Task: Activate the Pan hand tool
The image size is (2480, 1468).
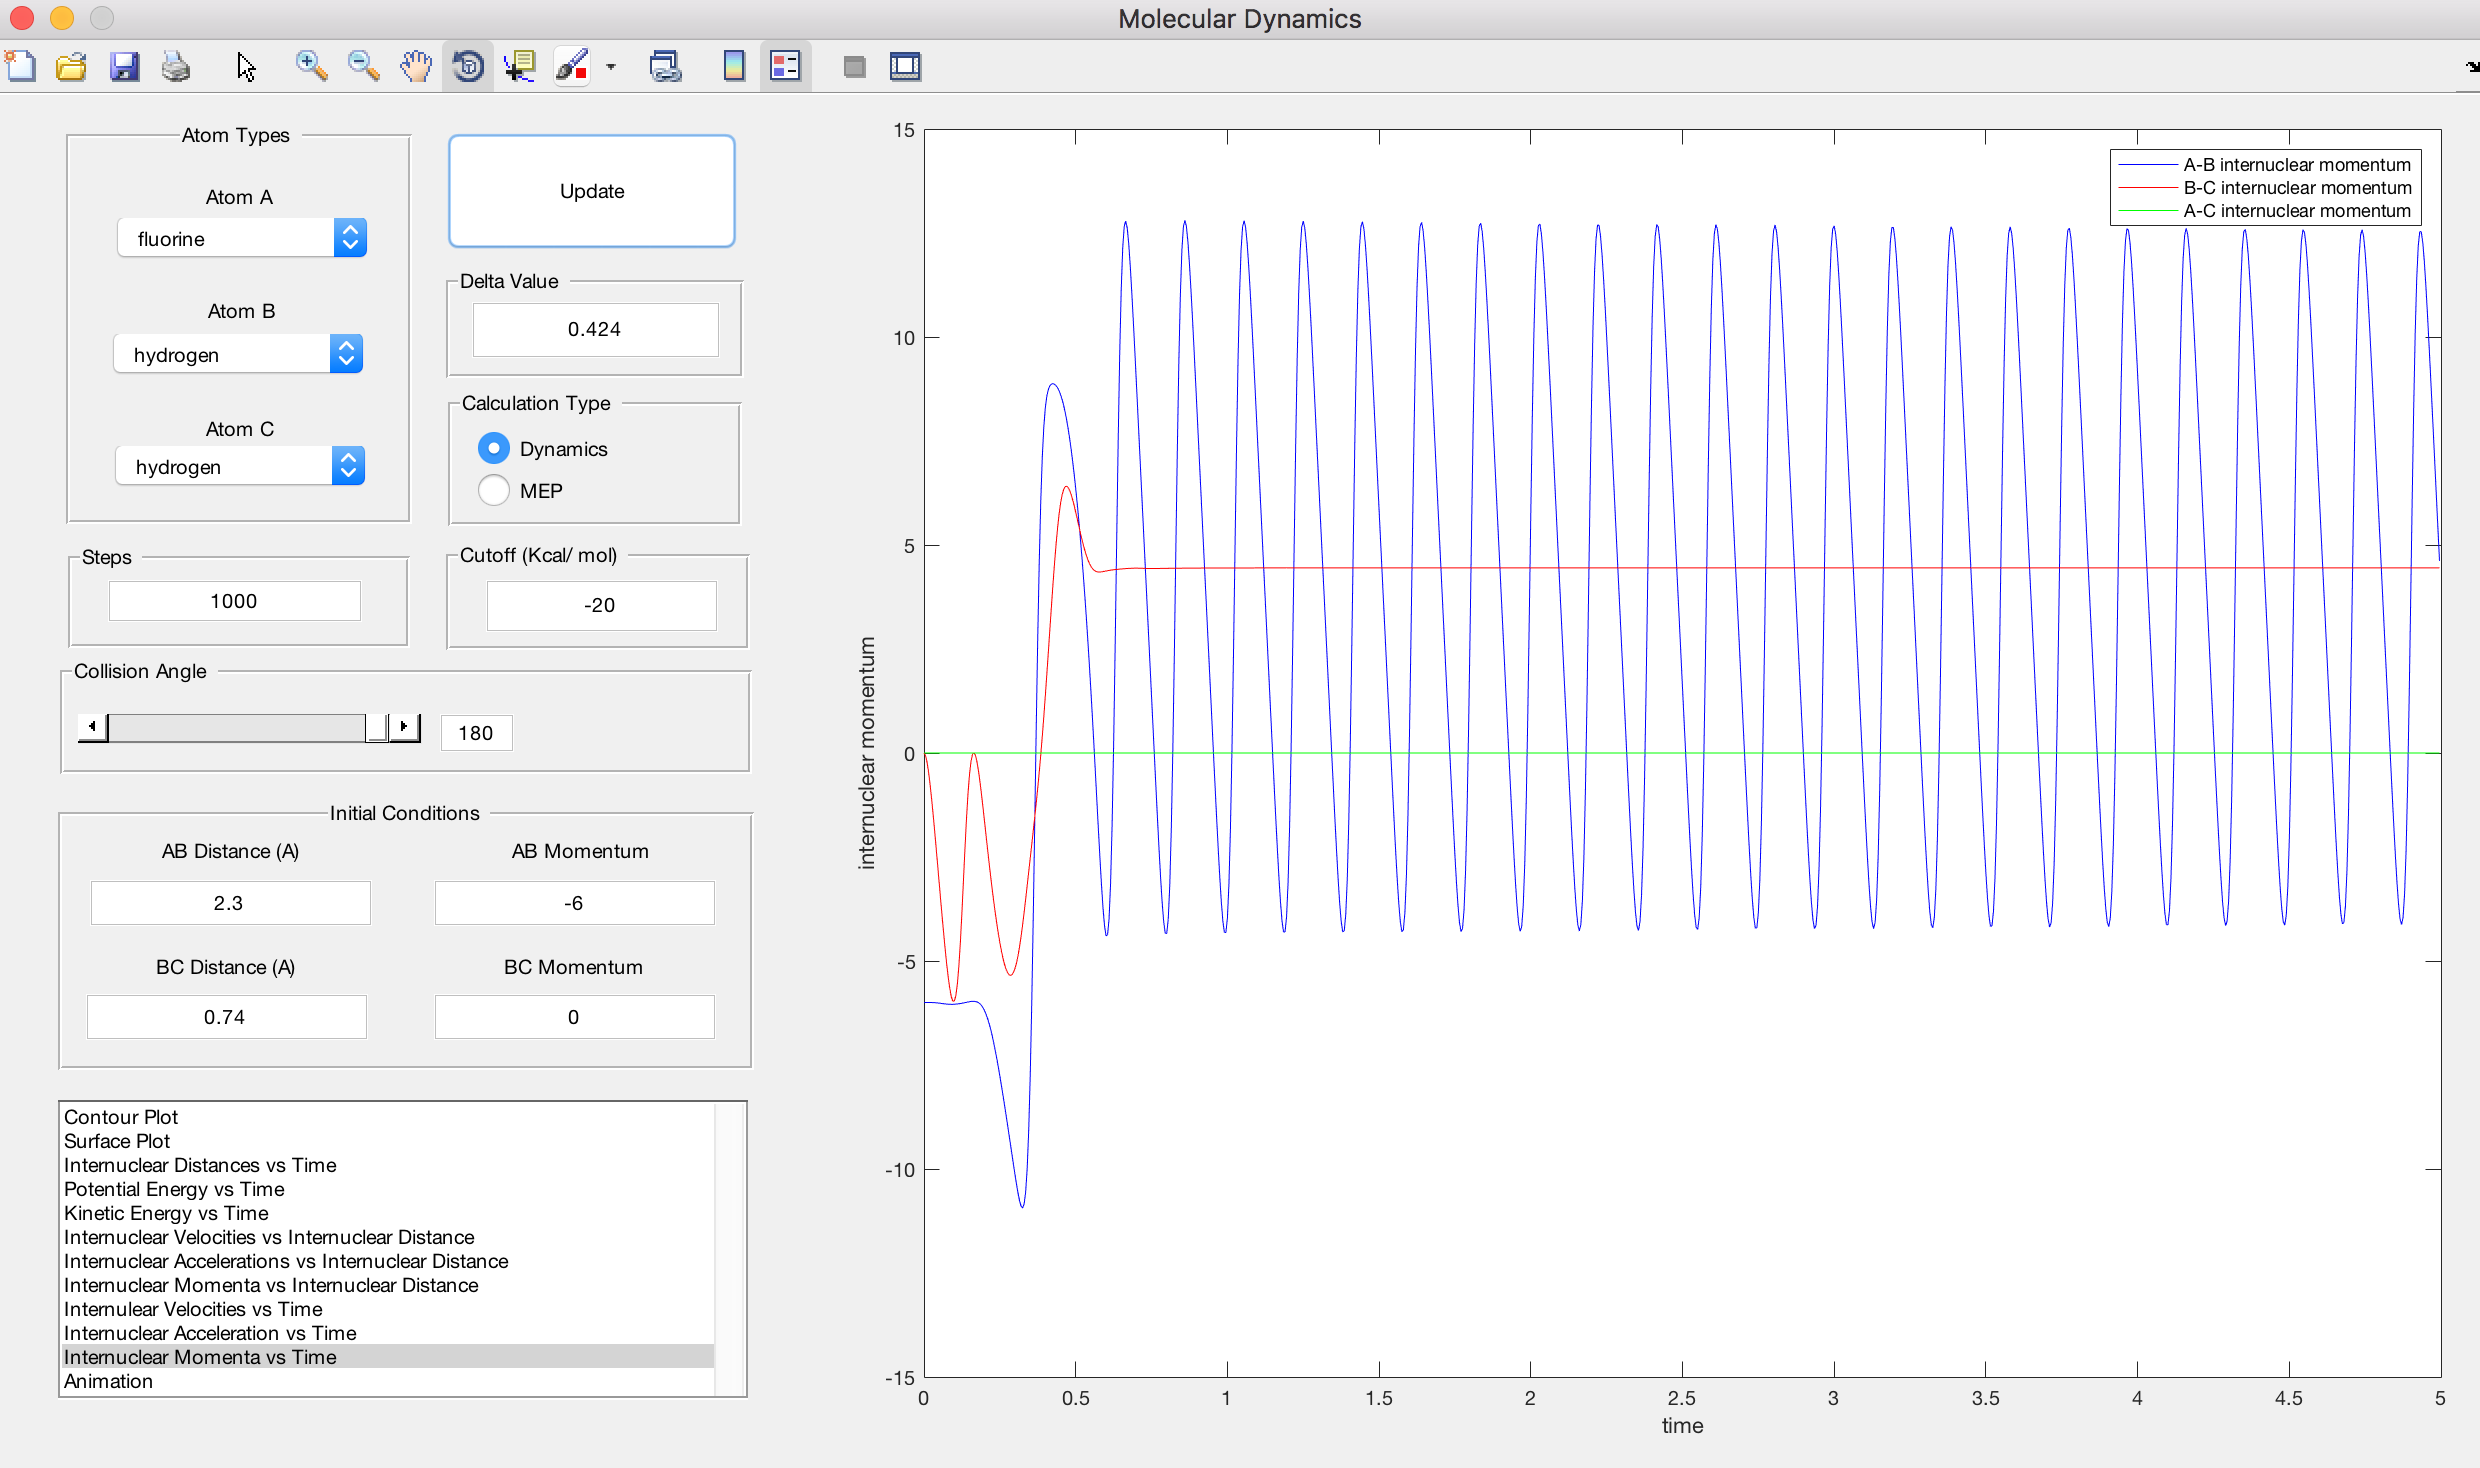Action: [415, 67]
